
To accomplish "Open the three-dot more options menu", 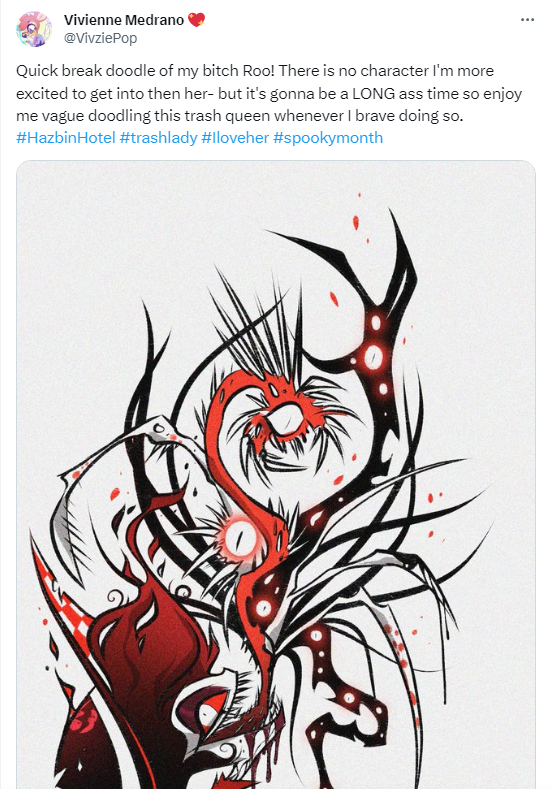I will pyautogui.click(x=527, y=20).
